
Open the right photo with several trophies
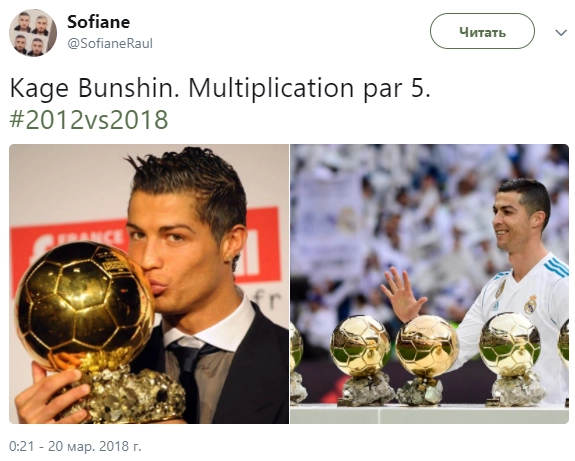(430, 284)
